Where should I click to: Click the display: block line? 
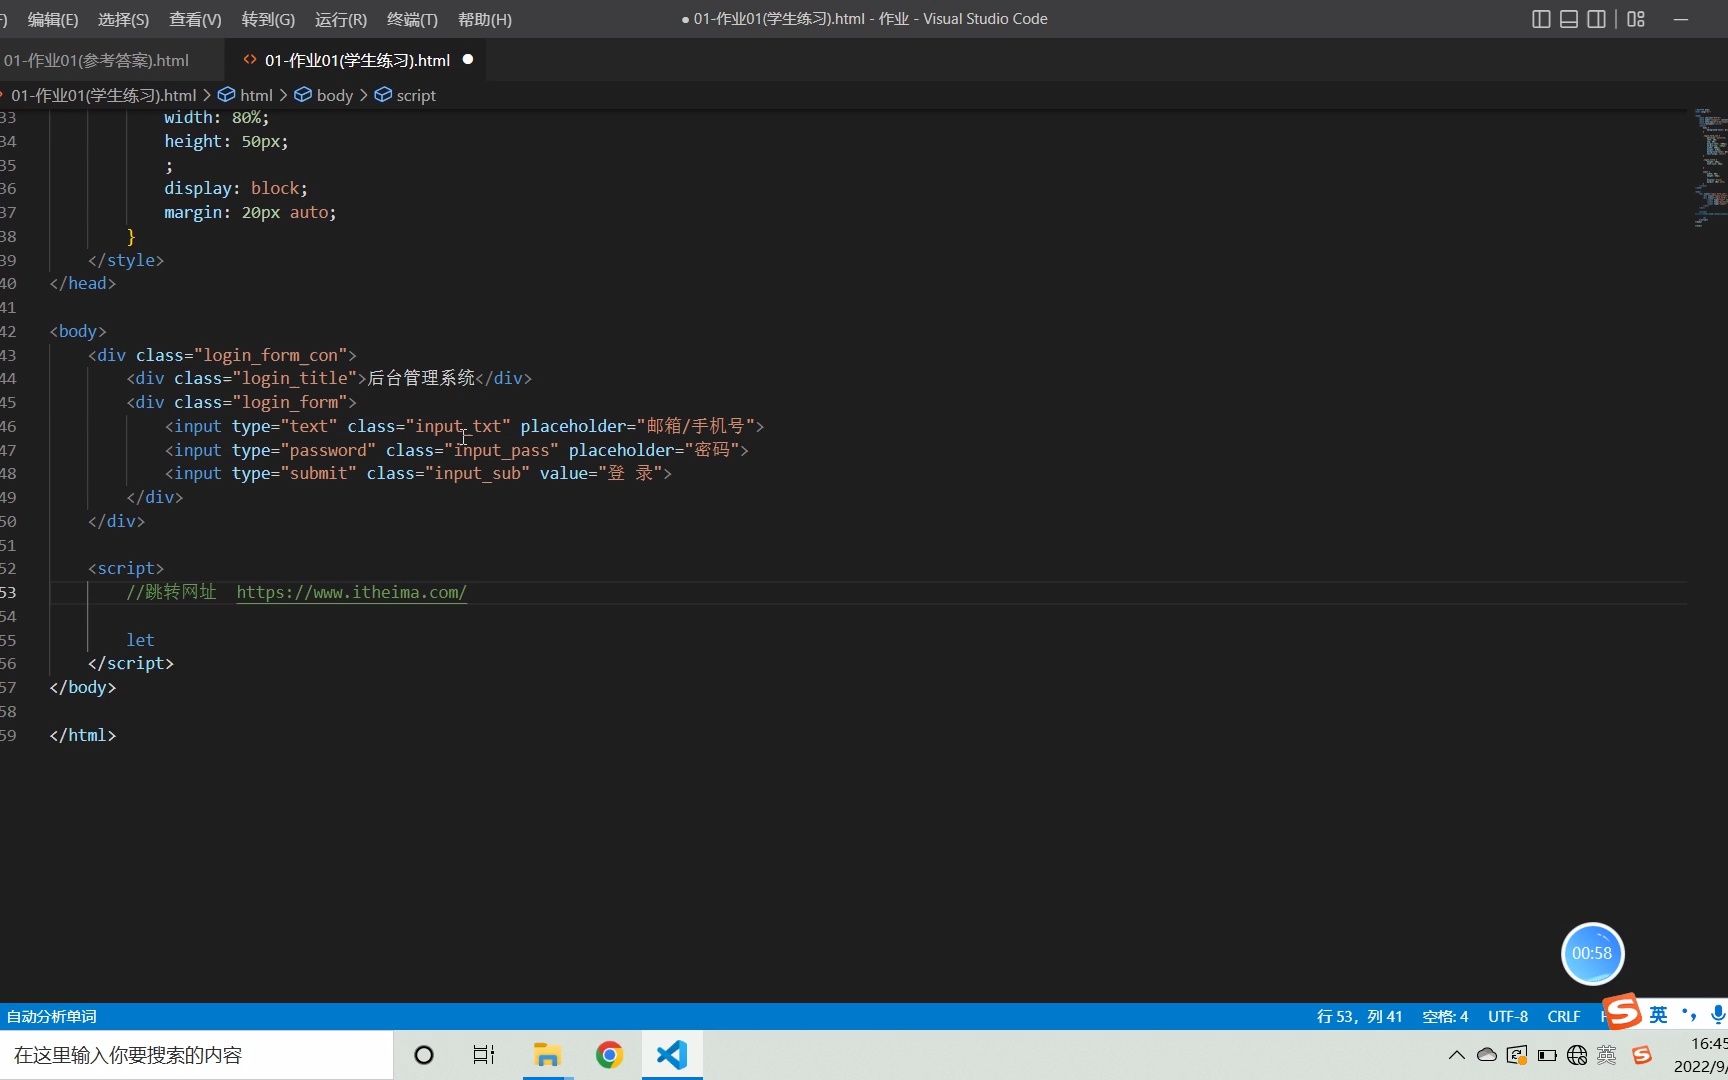(236, 188)
